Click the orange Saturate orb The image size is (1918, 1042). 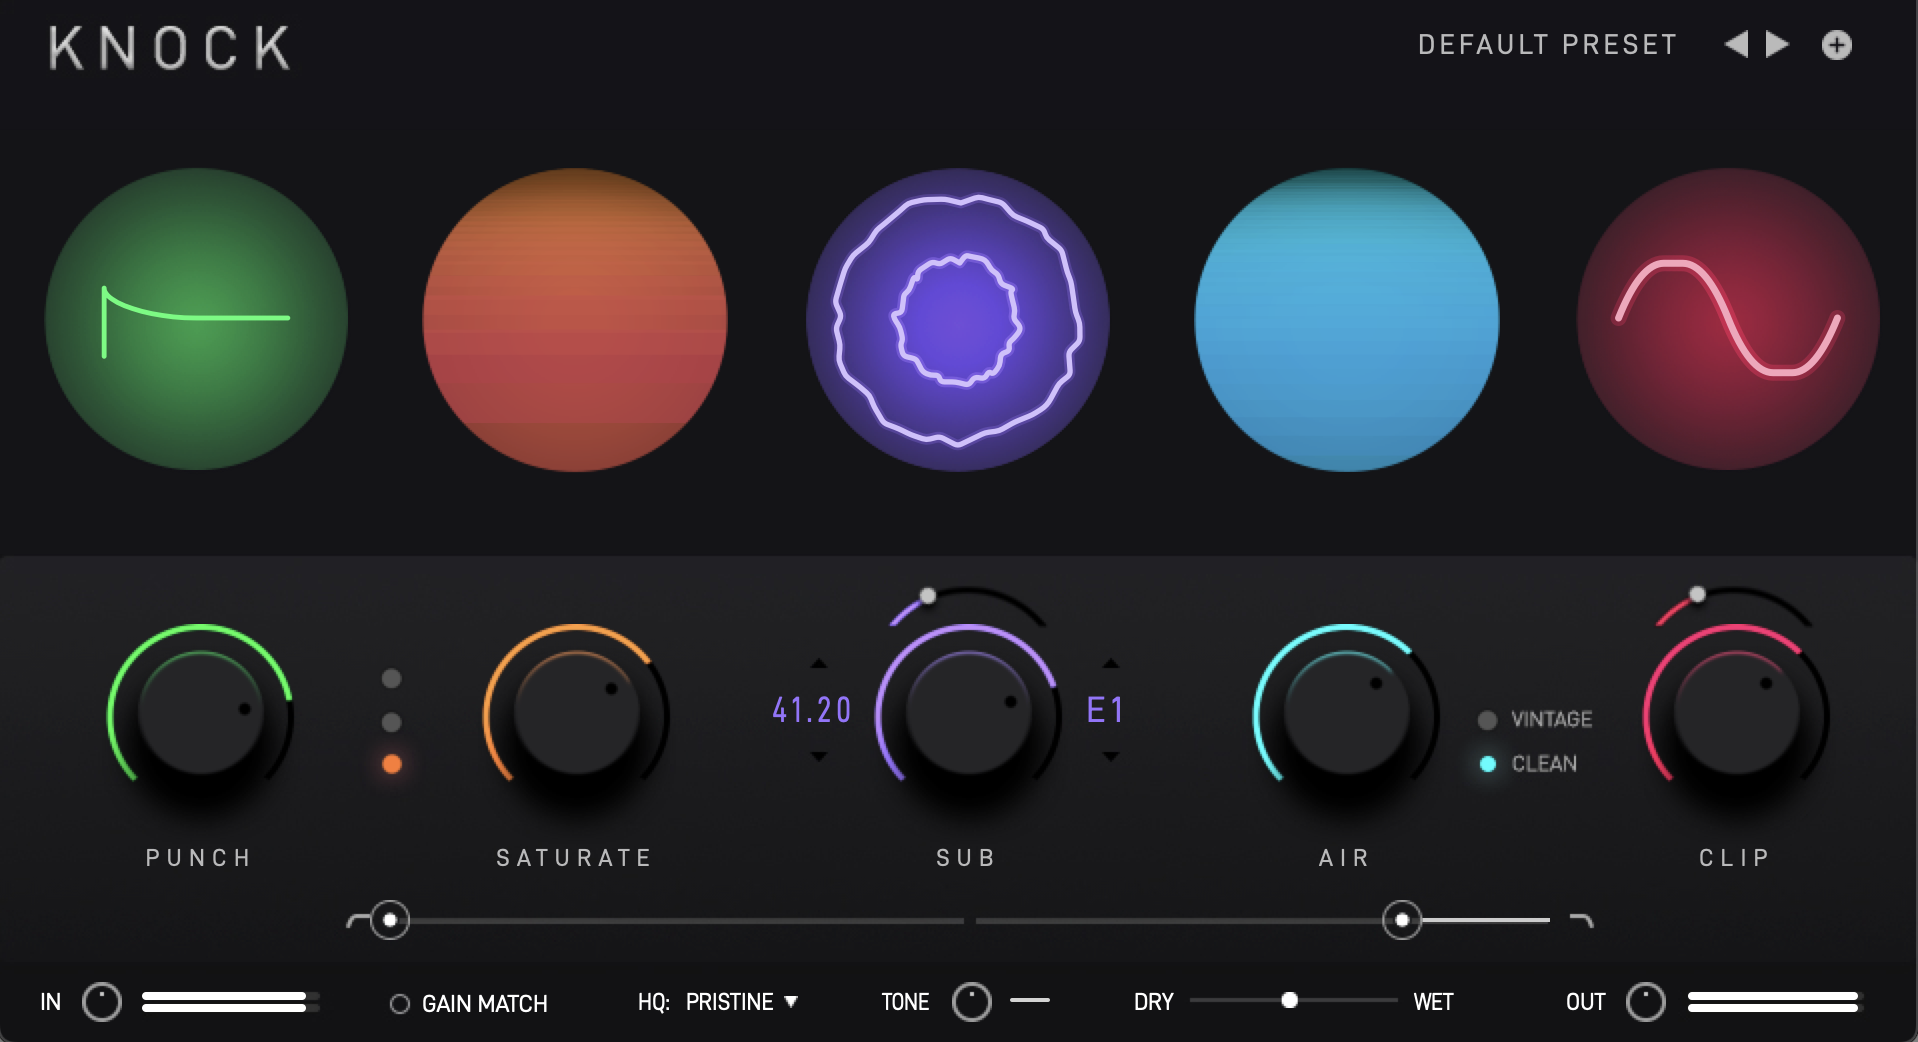click(x=575, y=319)
